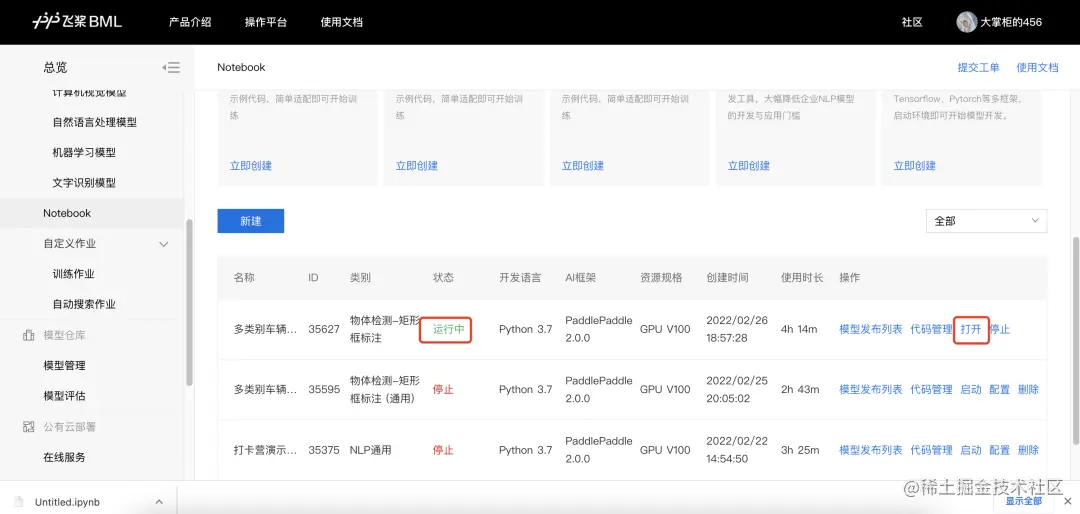1080x514 pixels.
Task: Select 模型评估 in the sidebar
Action: tap(64, 396)
